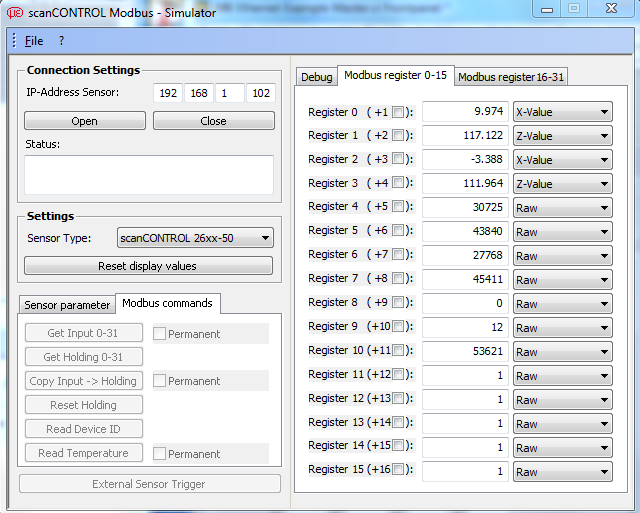
Task: Switch to Modbus register 16-31 tab
Action: [x=511, y=77]
